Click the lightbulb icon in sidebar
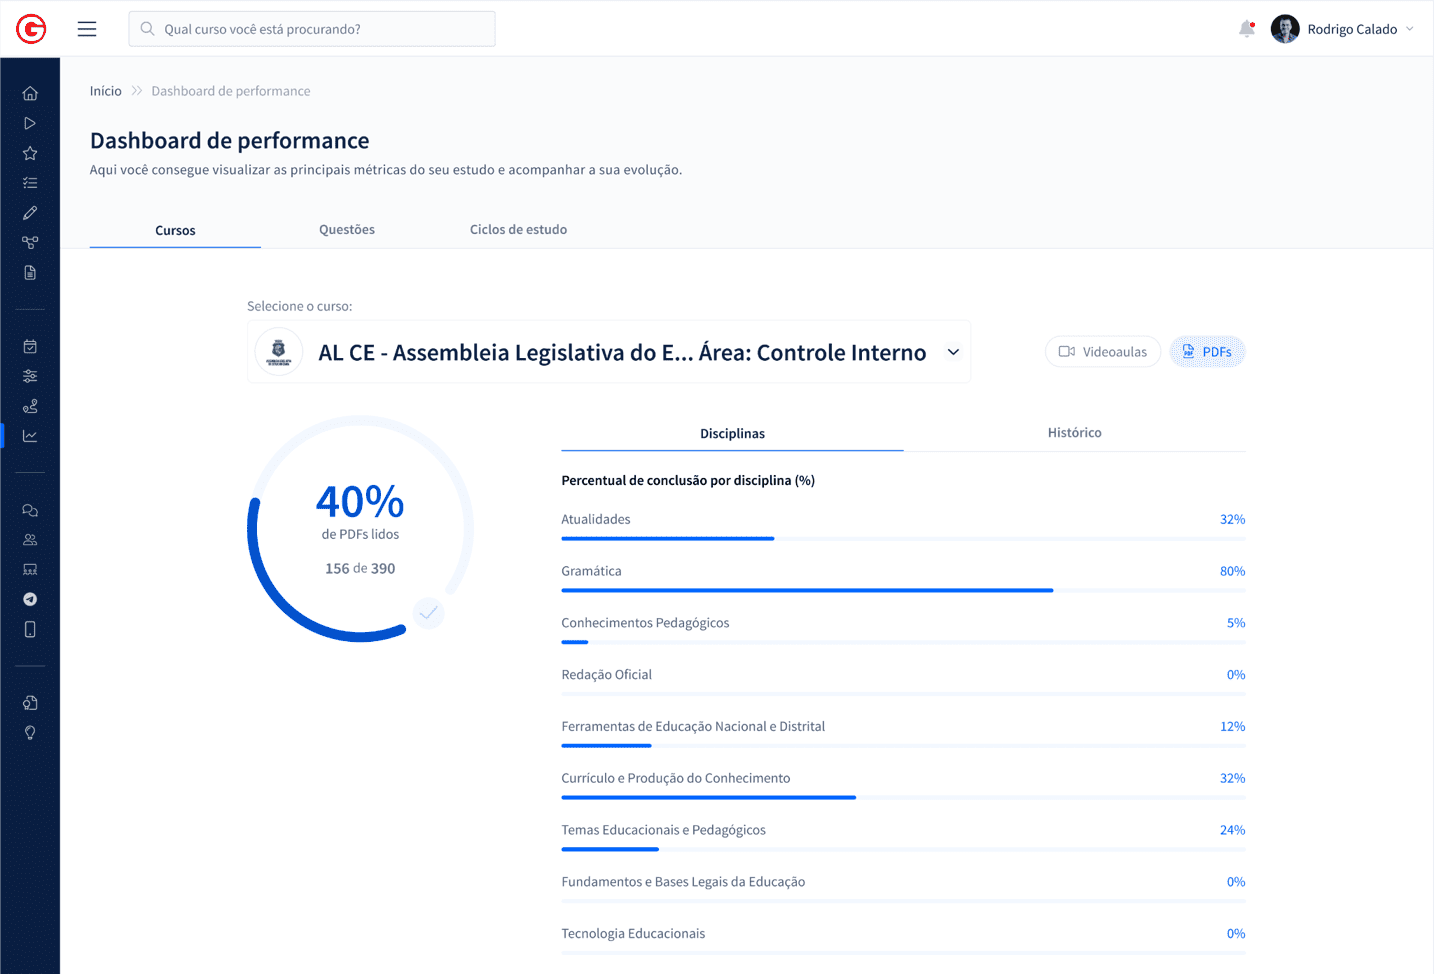Image resolution: width=1434 pixels, height=974 pixels. pos(30,733)
